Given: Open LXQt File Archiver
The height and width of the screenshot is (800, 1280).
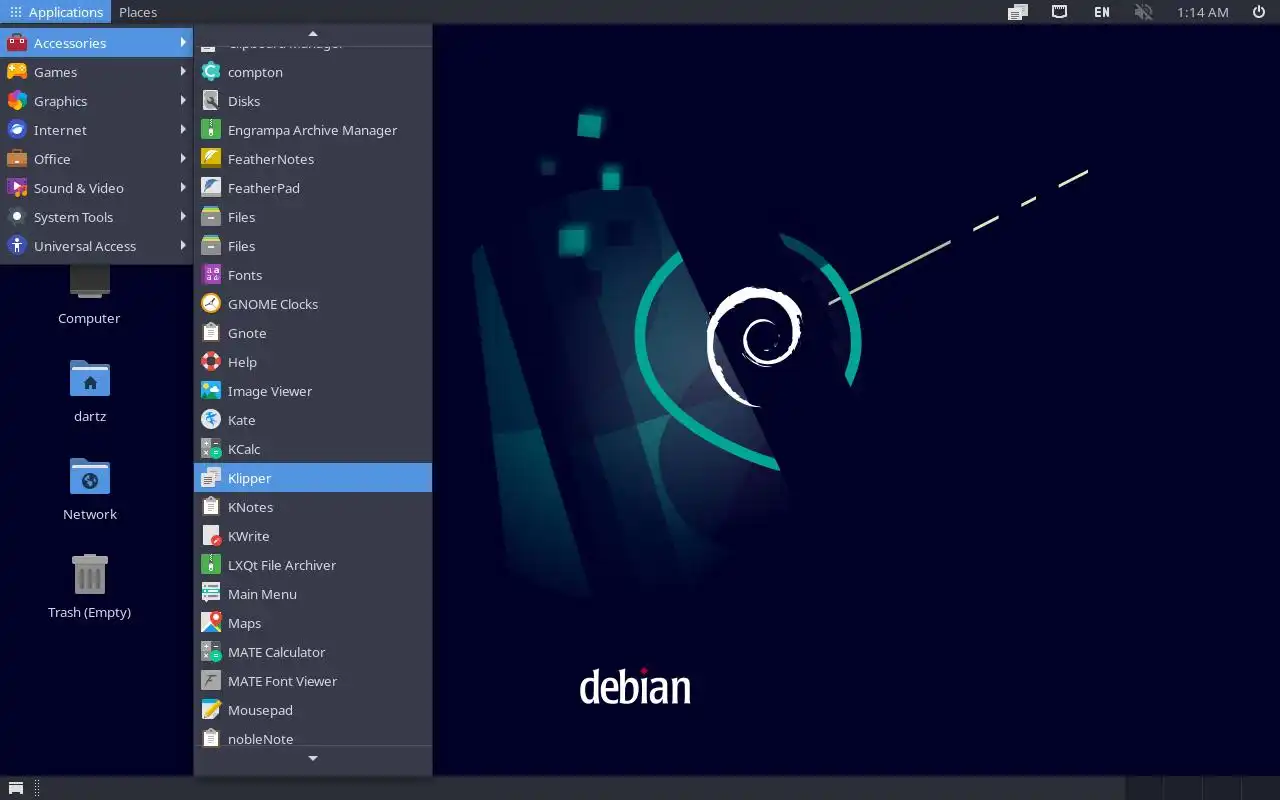Looking at the screenshot, I should (x=313, y=565).
